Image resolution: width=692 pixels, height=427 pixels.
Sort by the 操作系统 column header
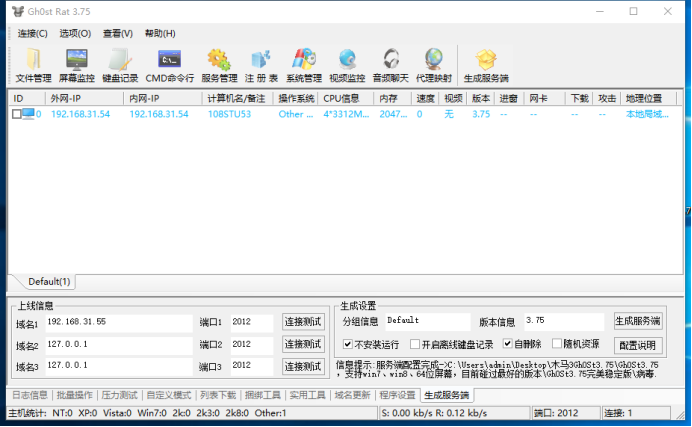coord(296,98)
